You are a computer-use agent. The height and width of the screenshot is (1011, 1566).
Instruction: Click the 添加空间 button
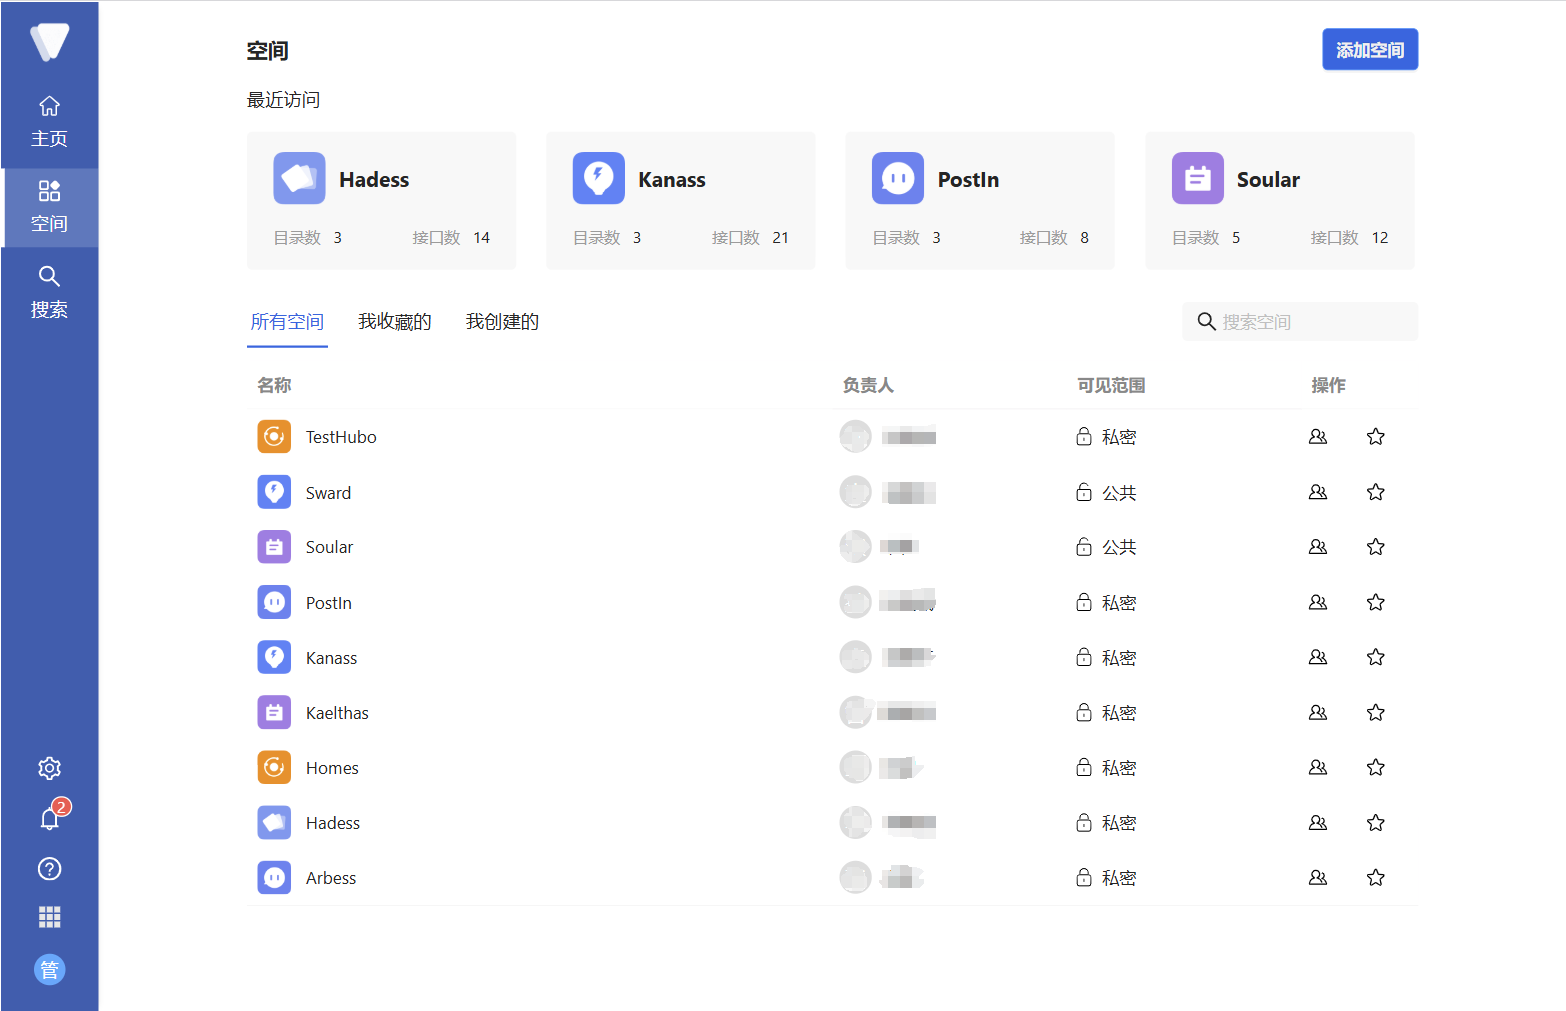click(x=1369, y=50)
